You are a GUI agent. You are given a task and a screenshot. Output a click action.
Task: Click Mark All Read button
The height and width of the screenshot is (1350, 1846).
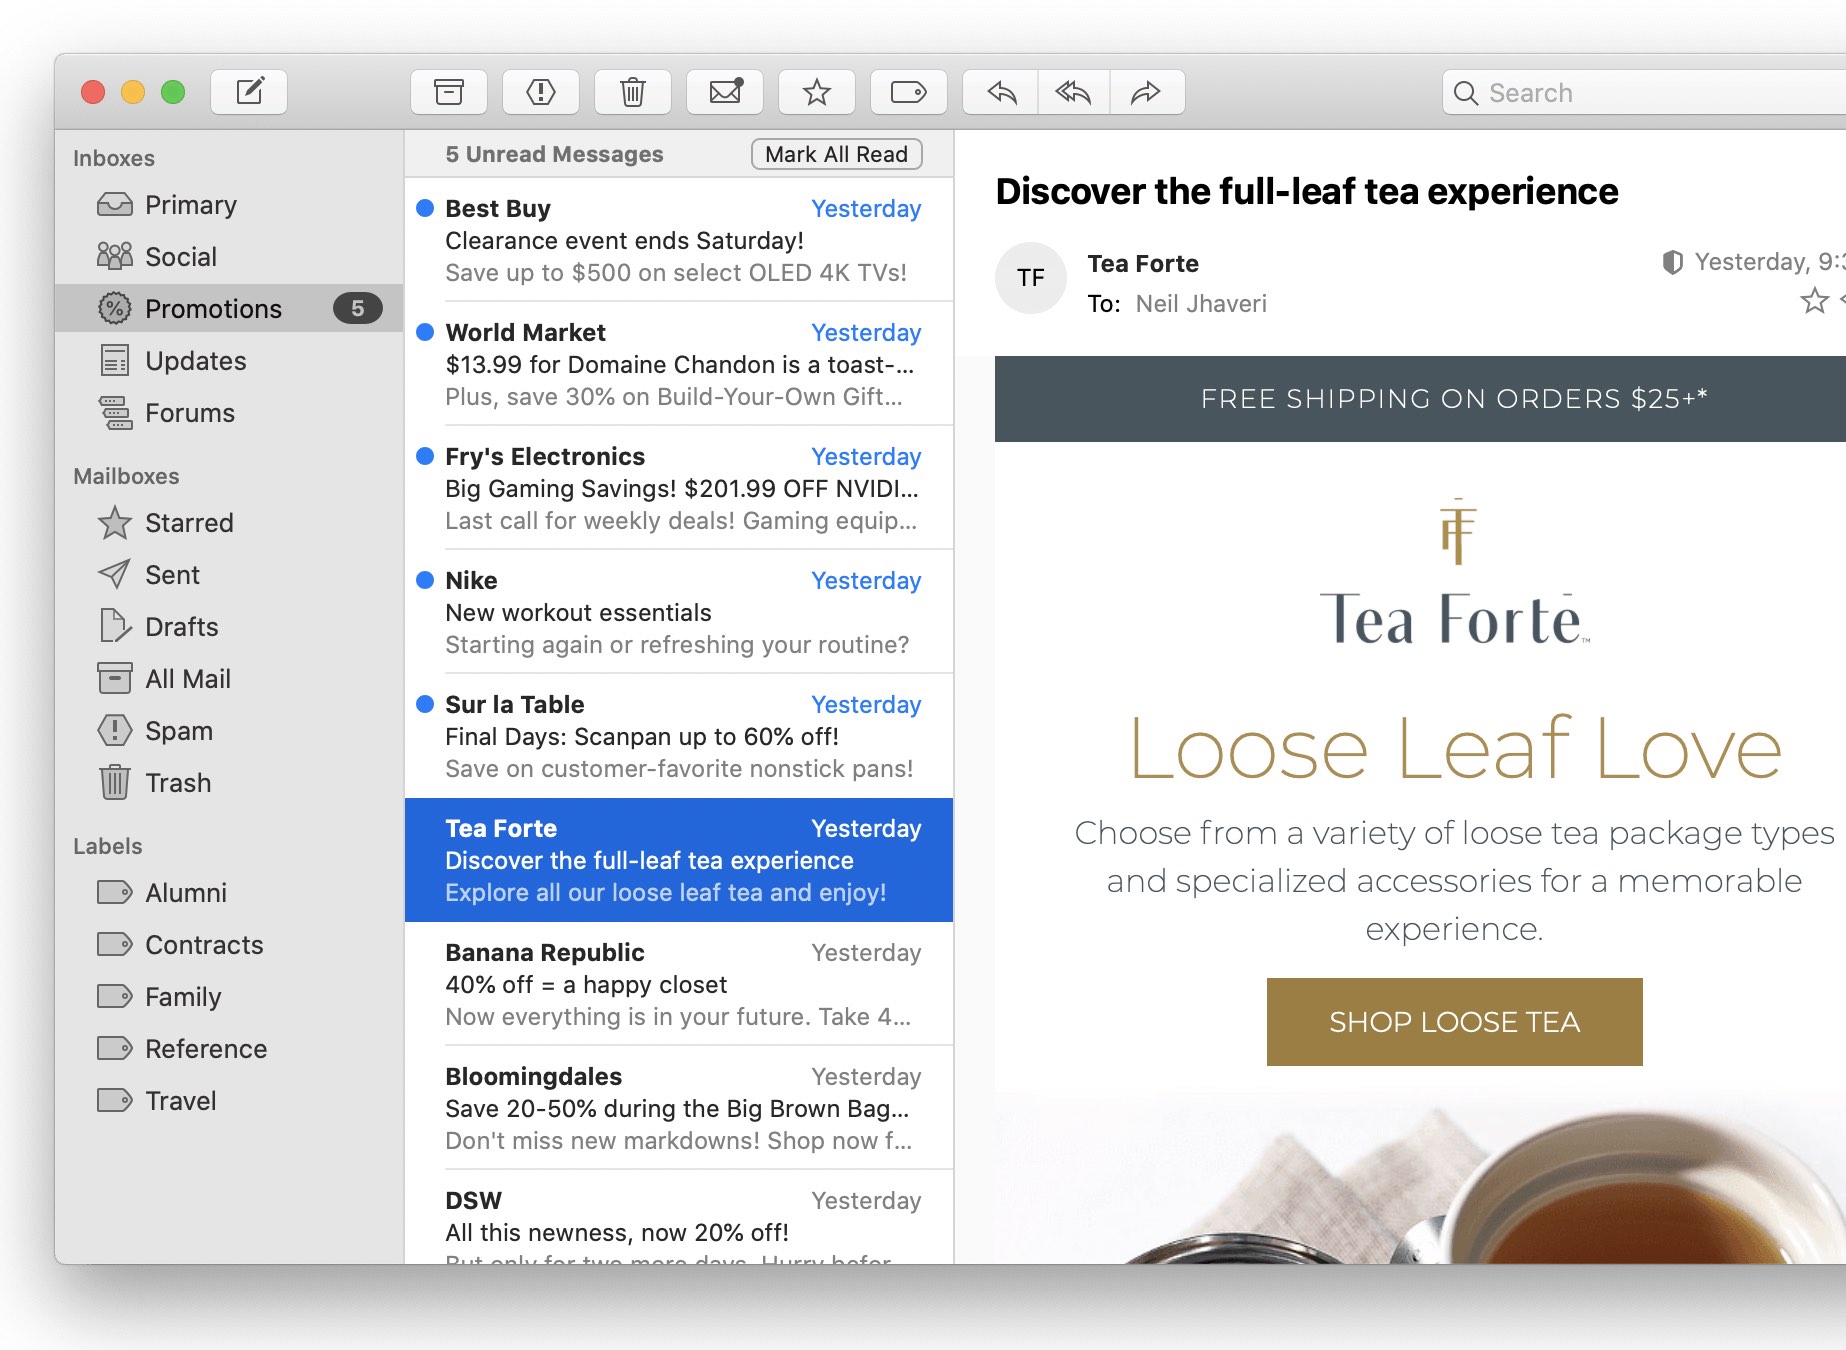pyautogui.click(x=837, y=154)
